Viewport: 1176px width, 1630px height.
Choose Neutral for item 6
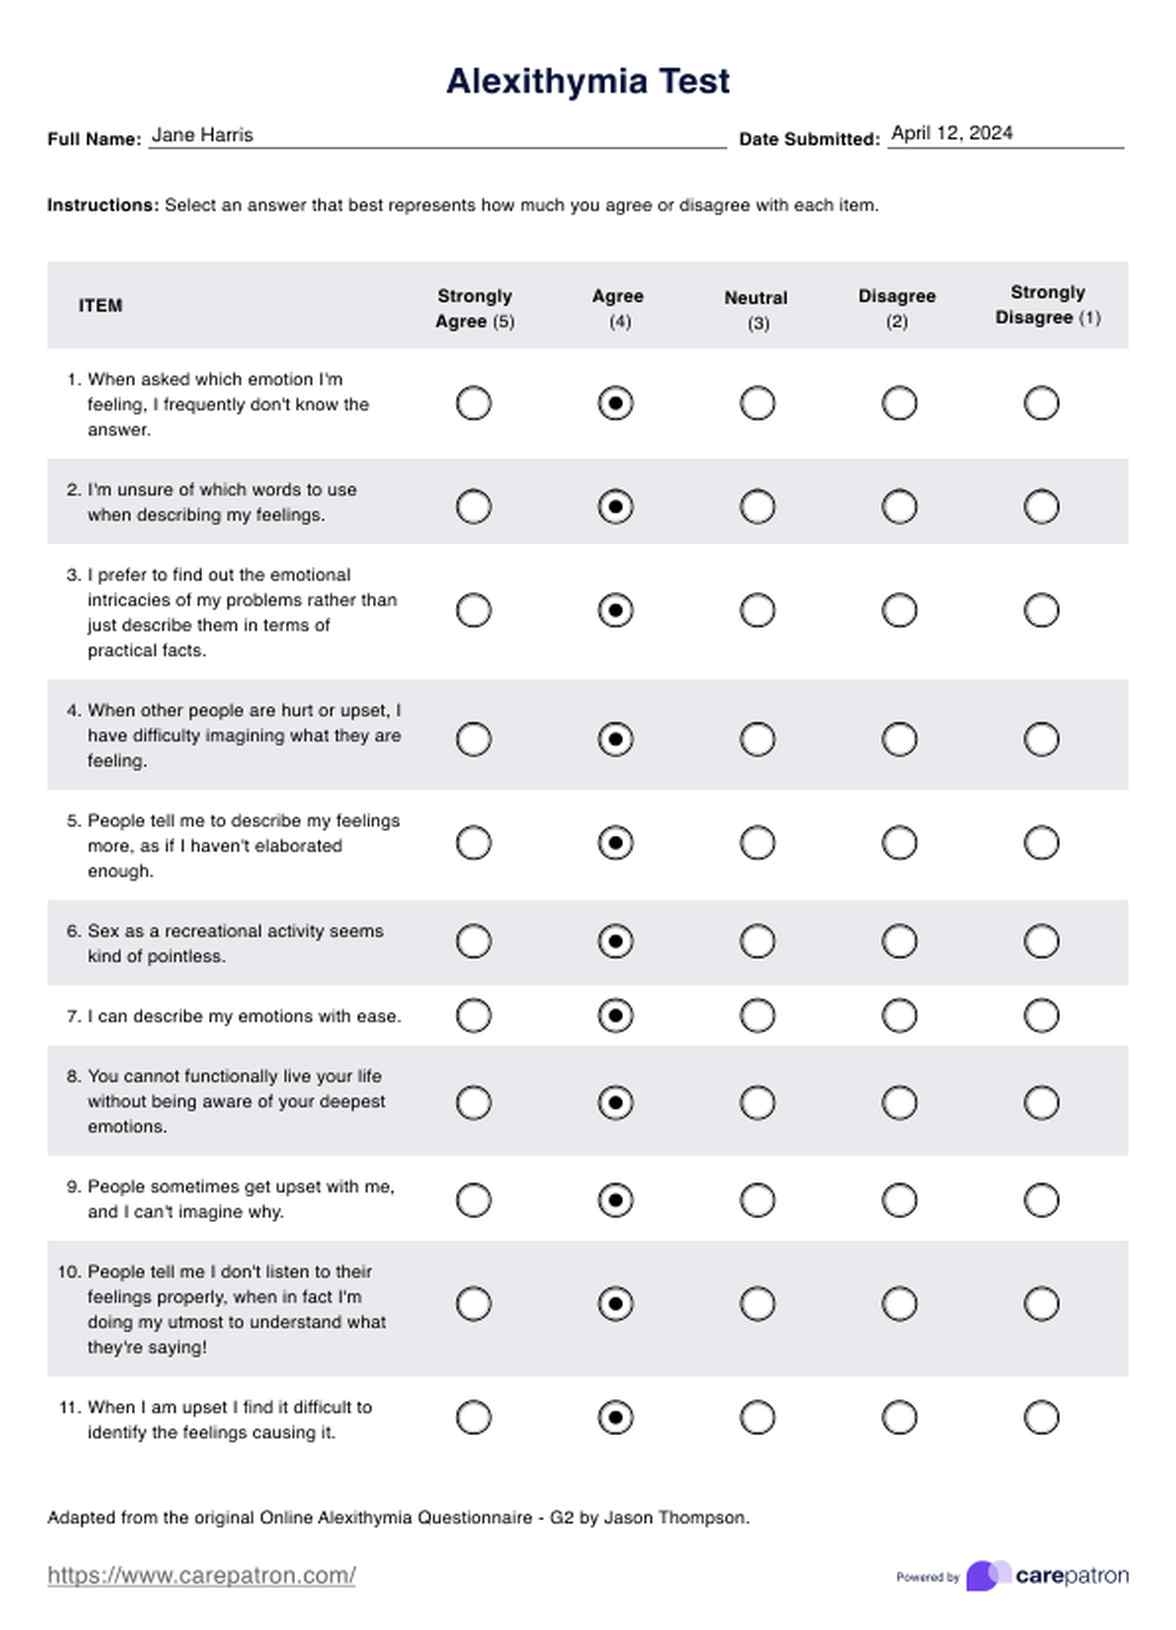coord(757,941)
